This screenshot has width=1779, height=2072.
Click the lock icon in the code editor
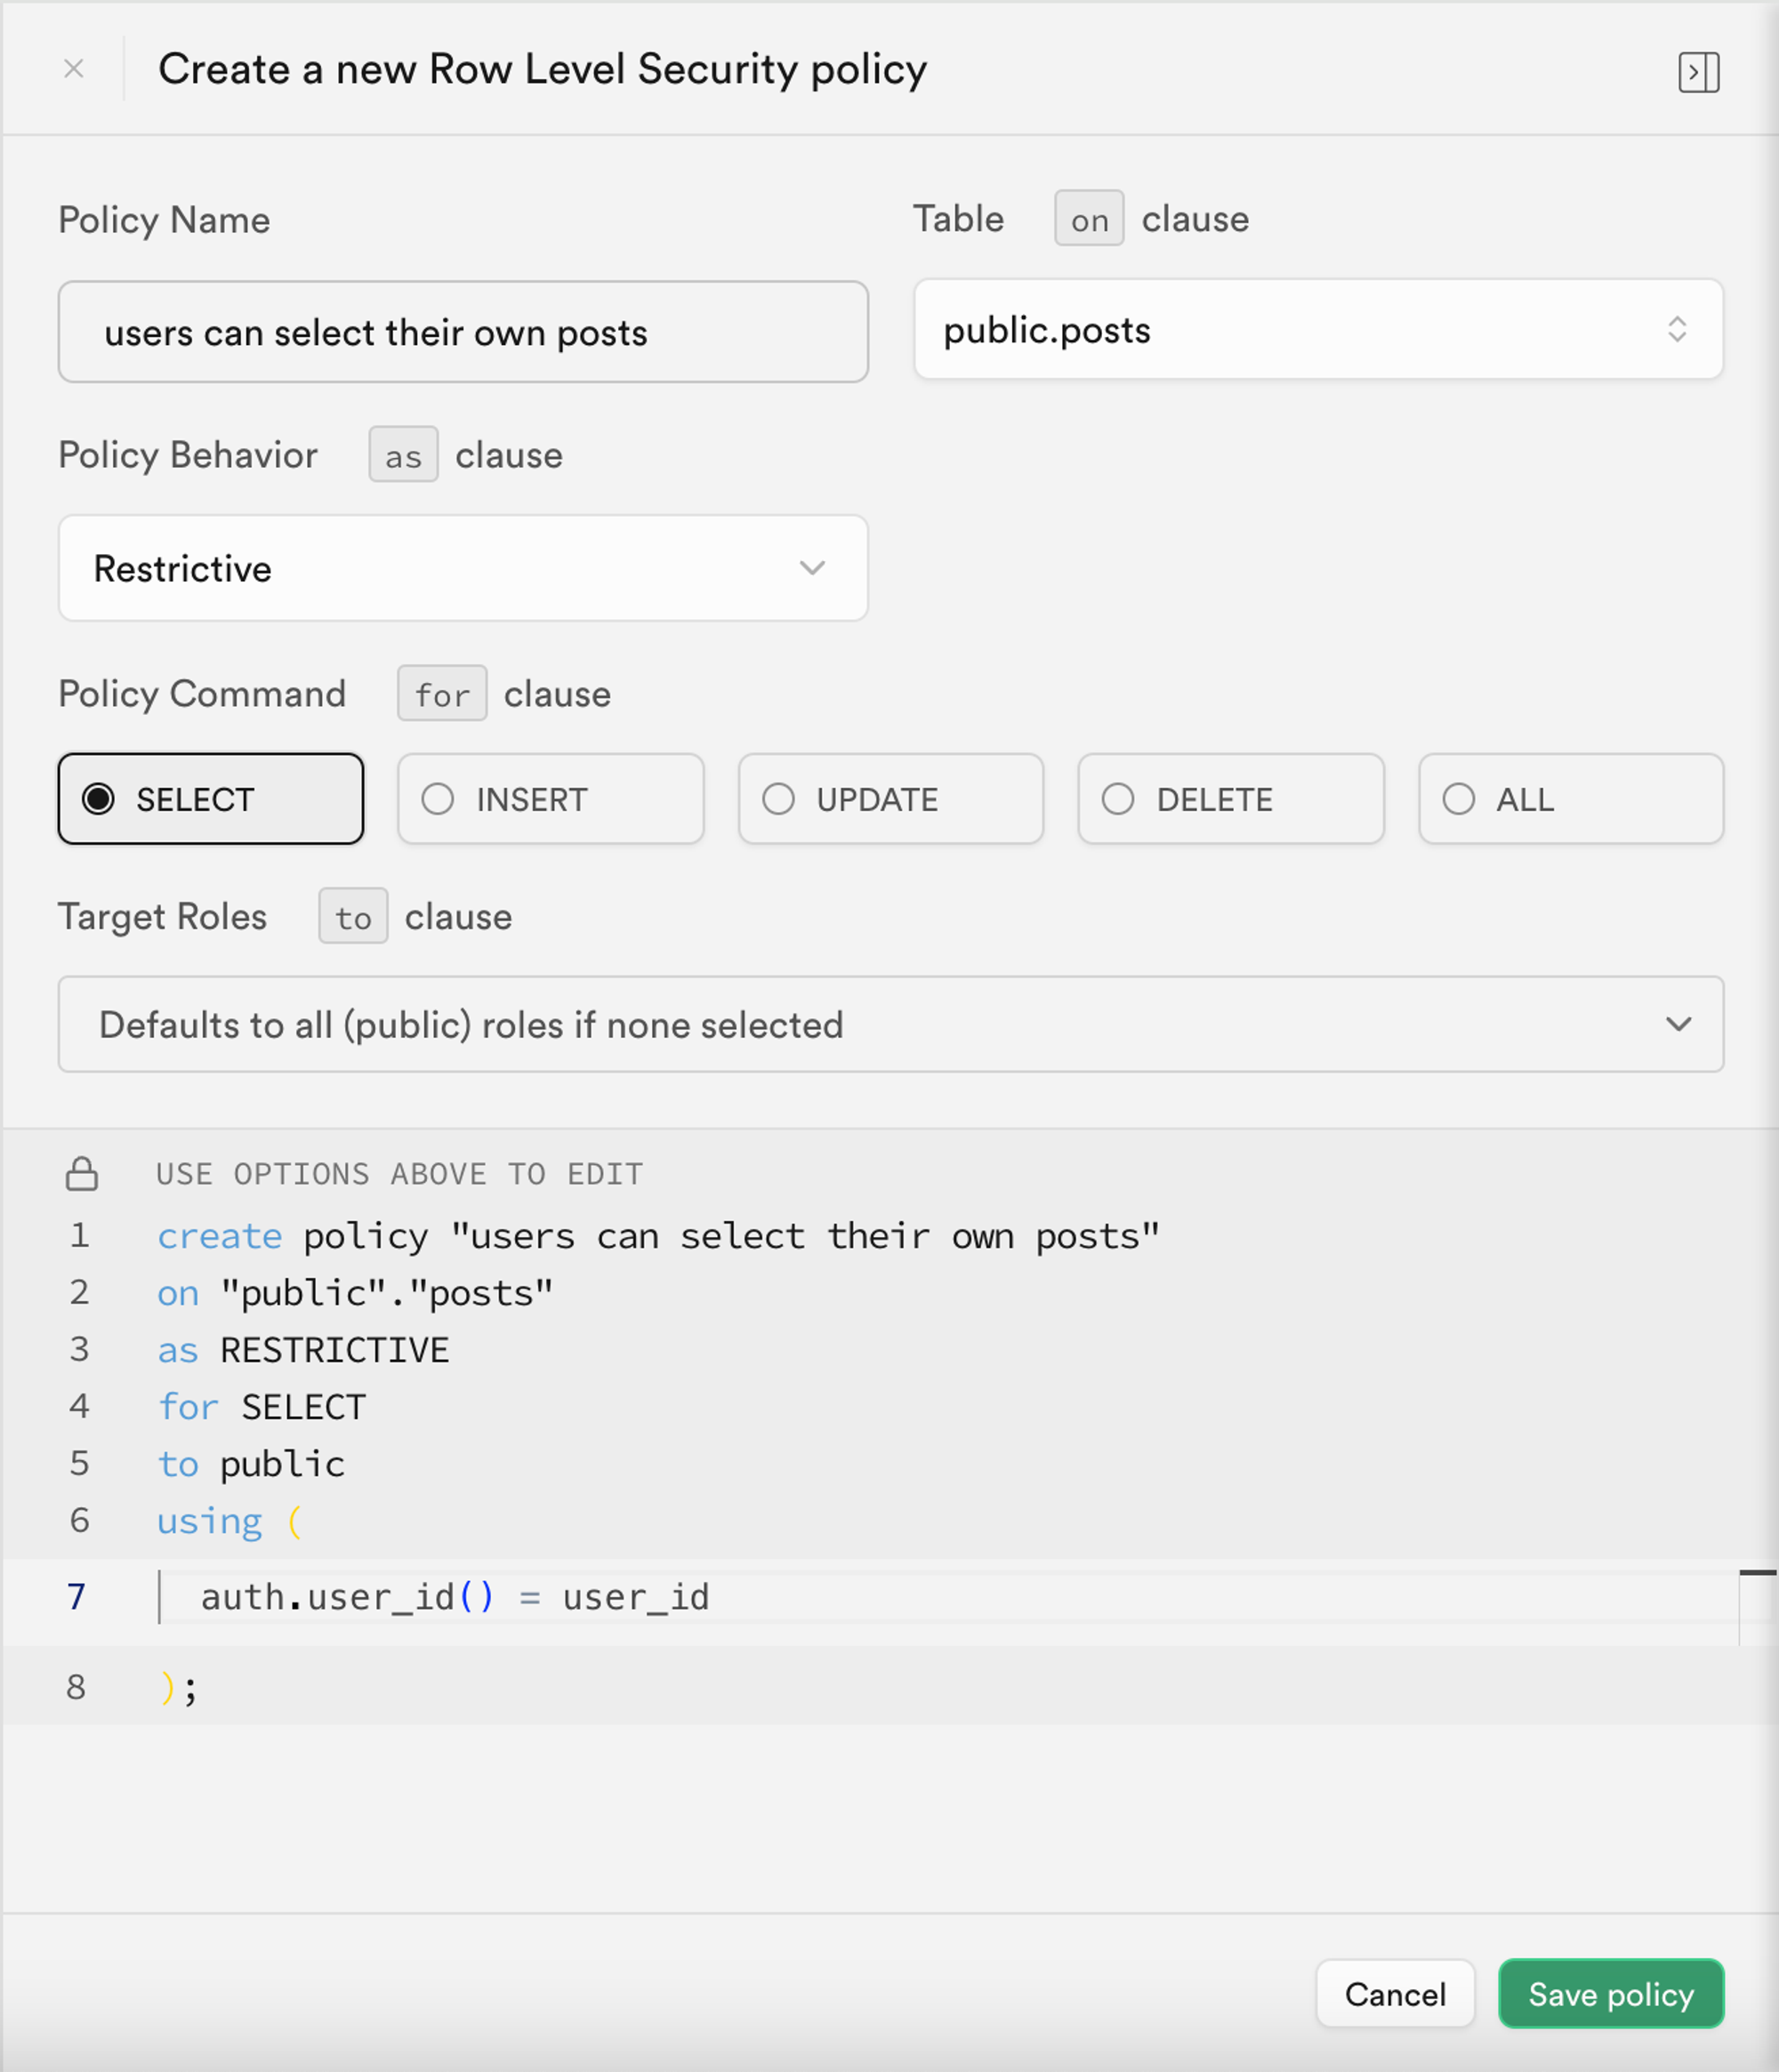point(82,1172)
